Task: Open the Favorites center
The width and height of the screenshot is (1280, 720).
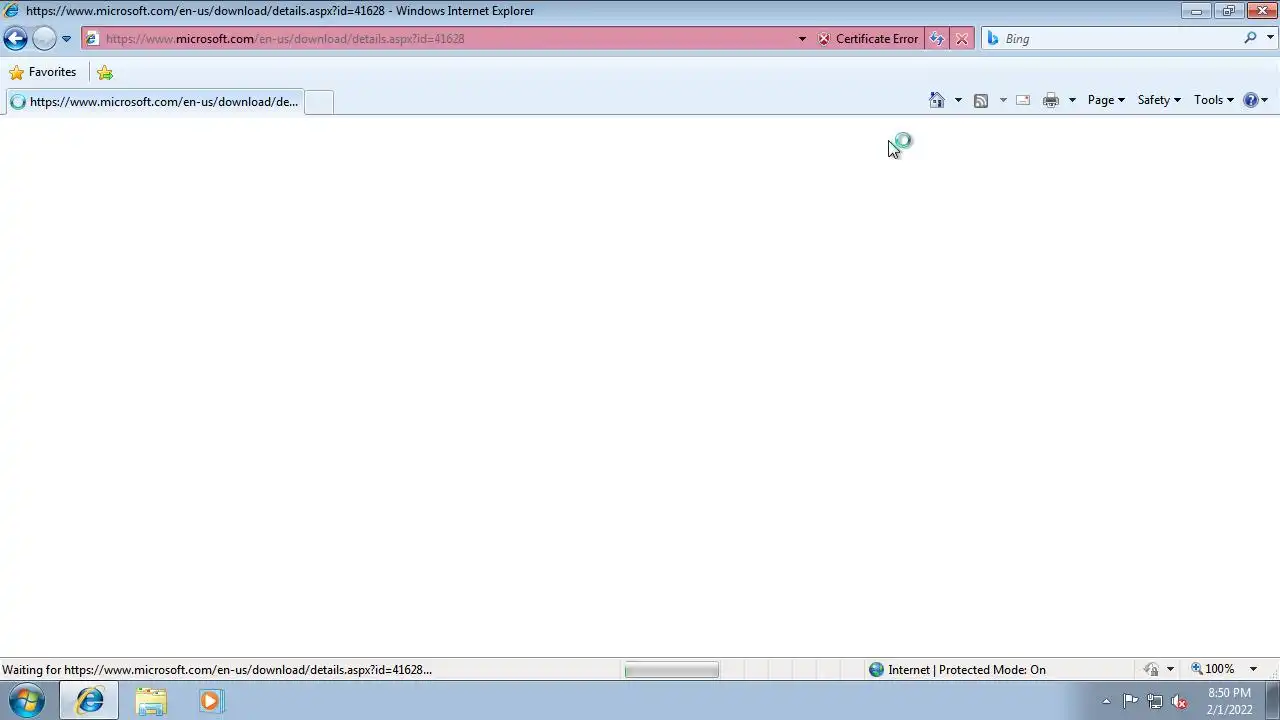Action: [x=42, y=72]
